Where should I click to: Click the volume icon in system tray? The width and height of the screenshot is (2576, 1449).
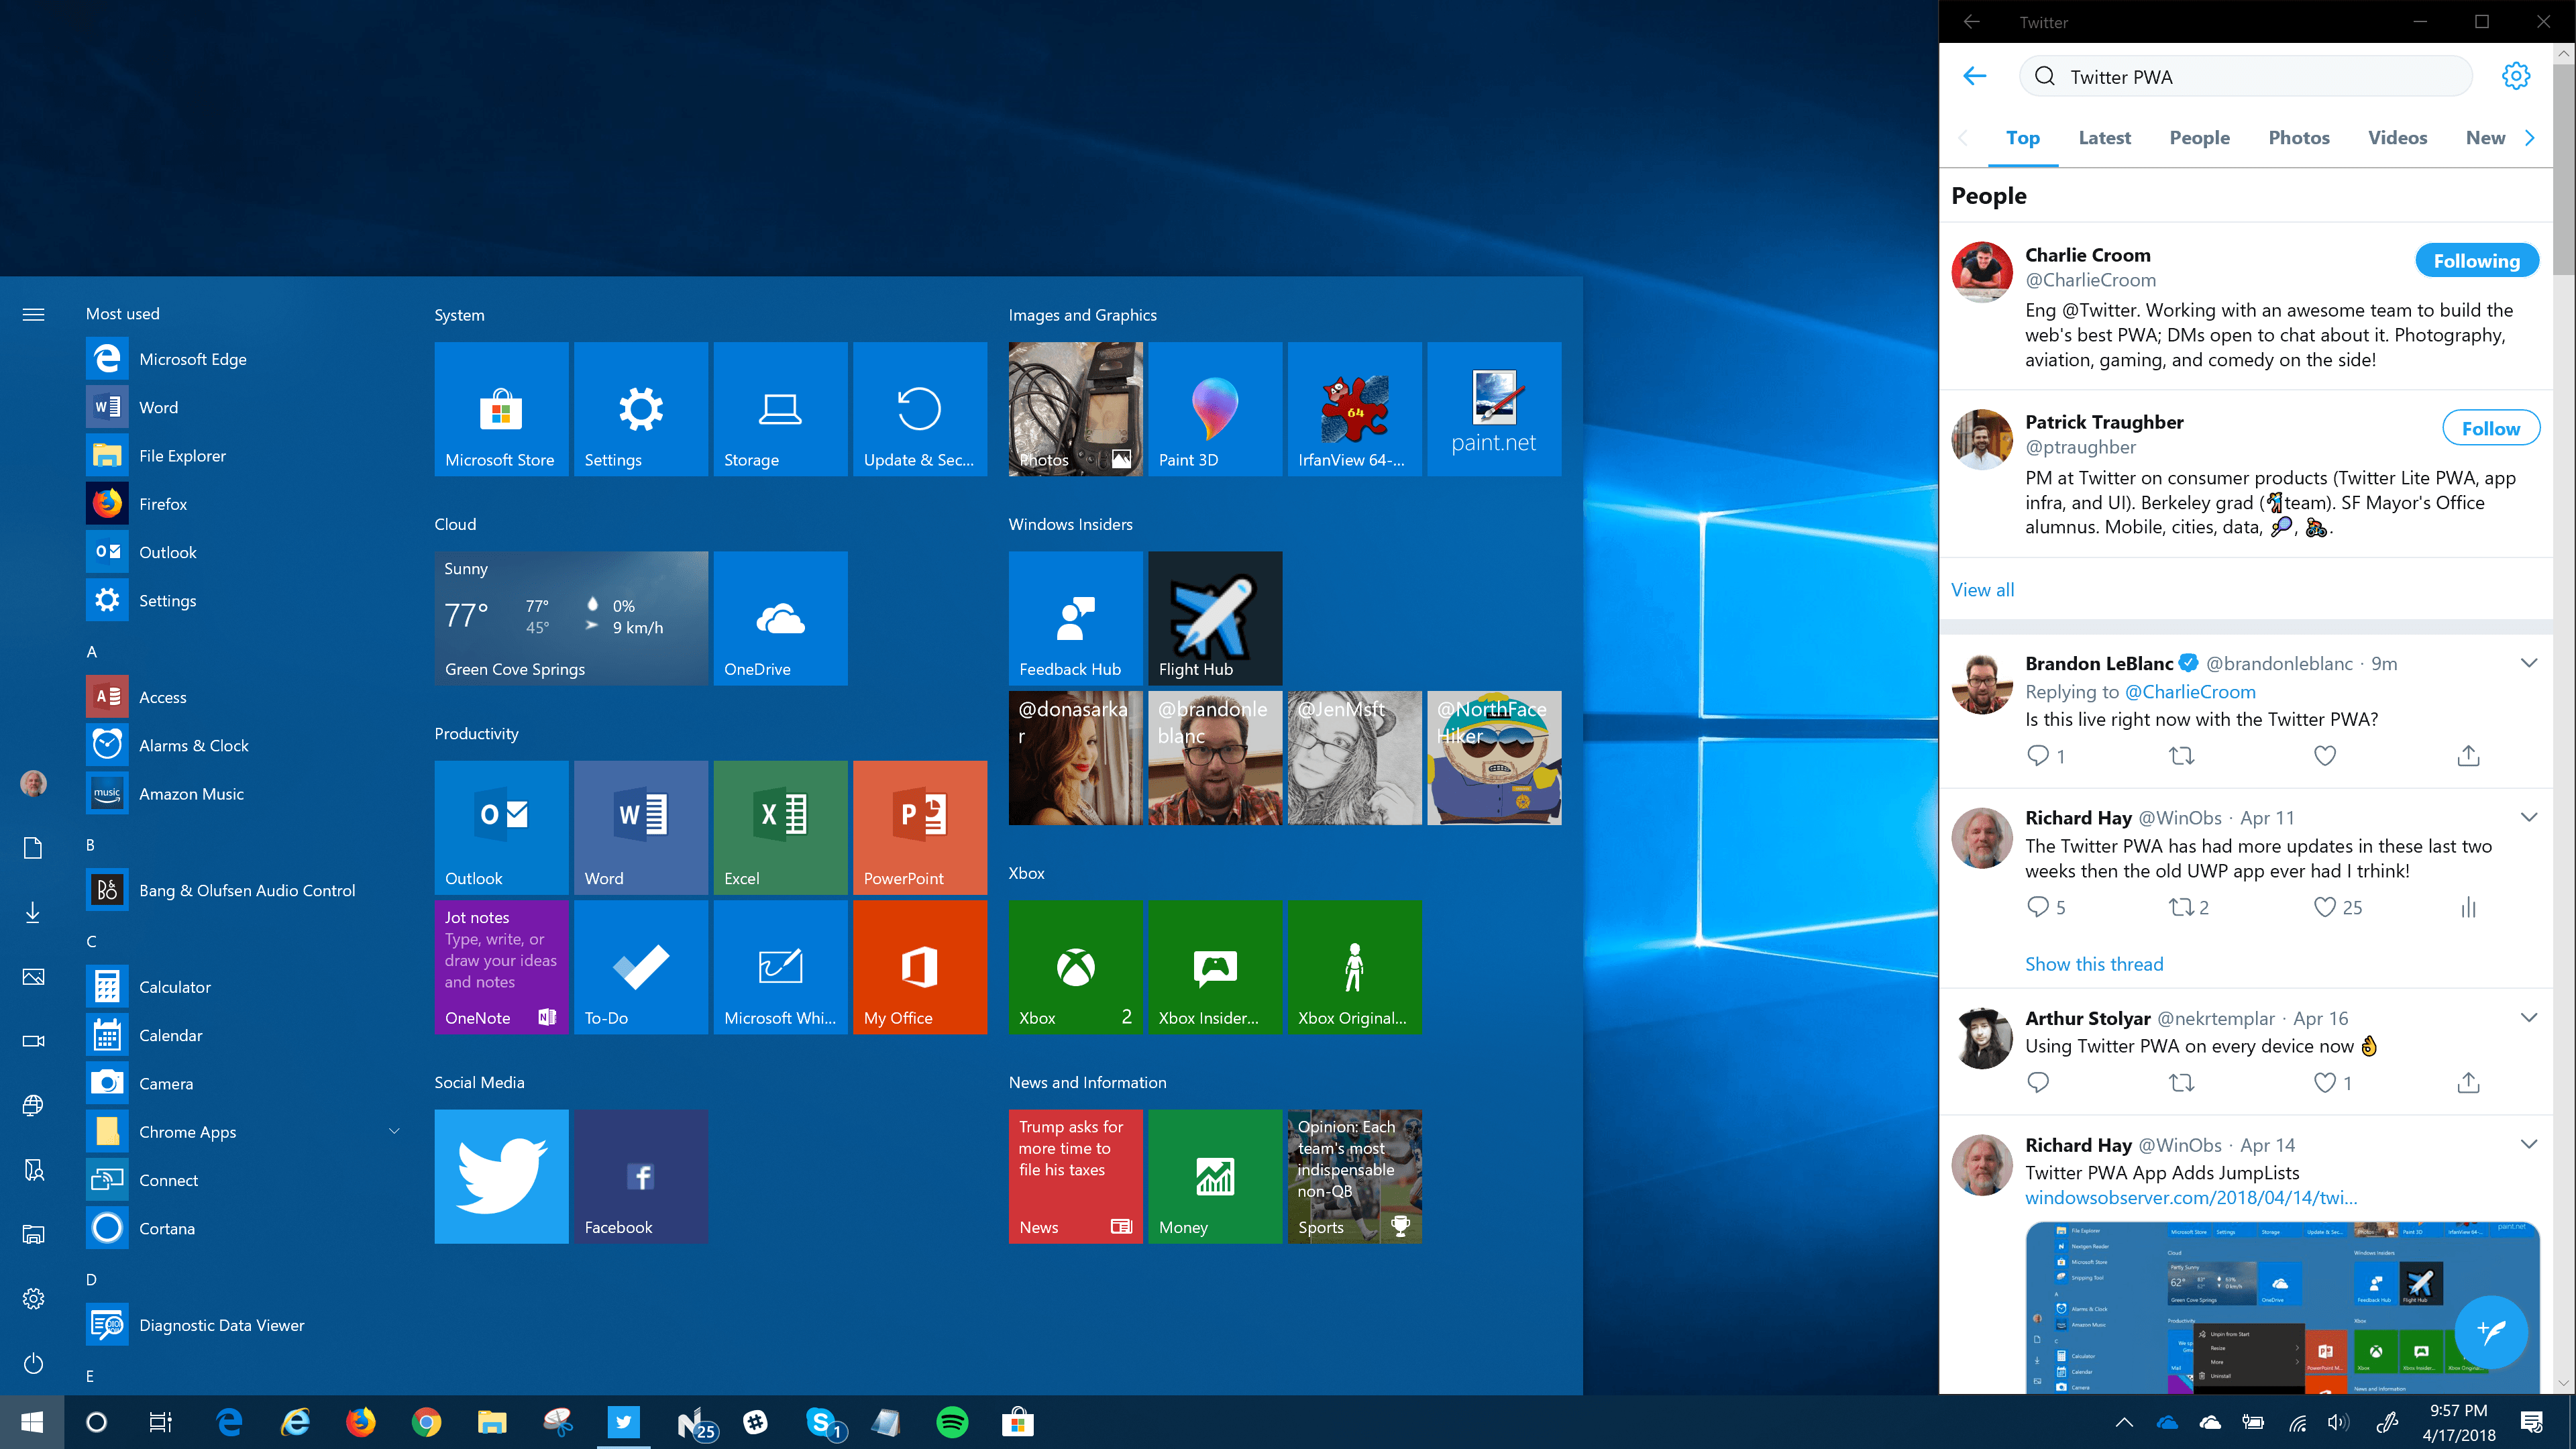pyautogui.click(x=2337, y=1422)
